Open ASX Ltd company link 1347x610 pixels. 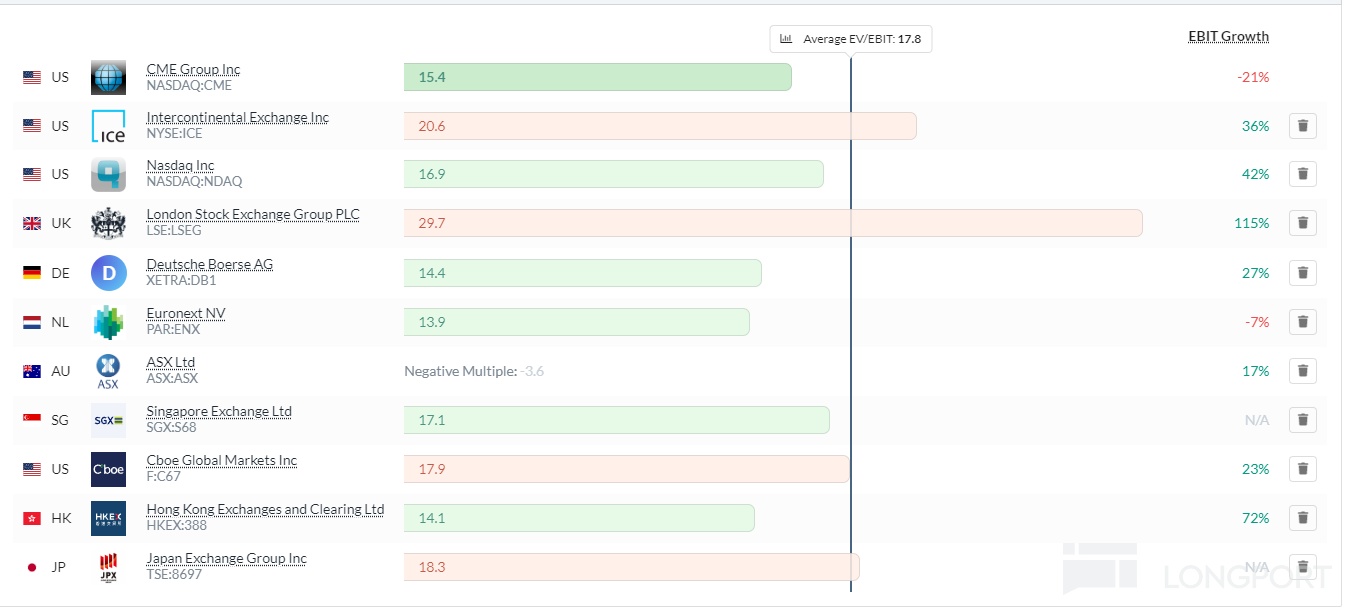coord(170,362)
